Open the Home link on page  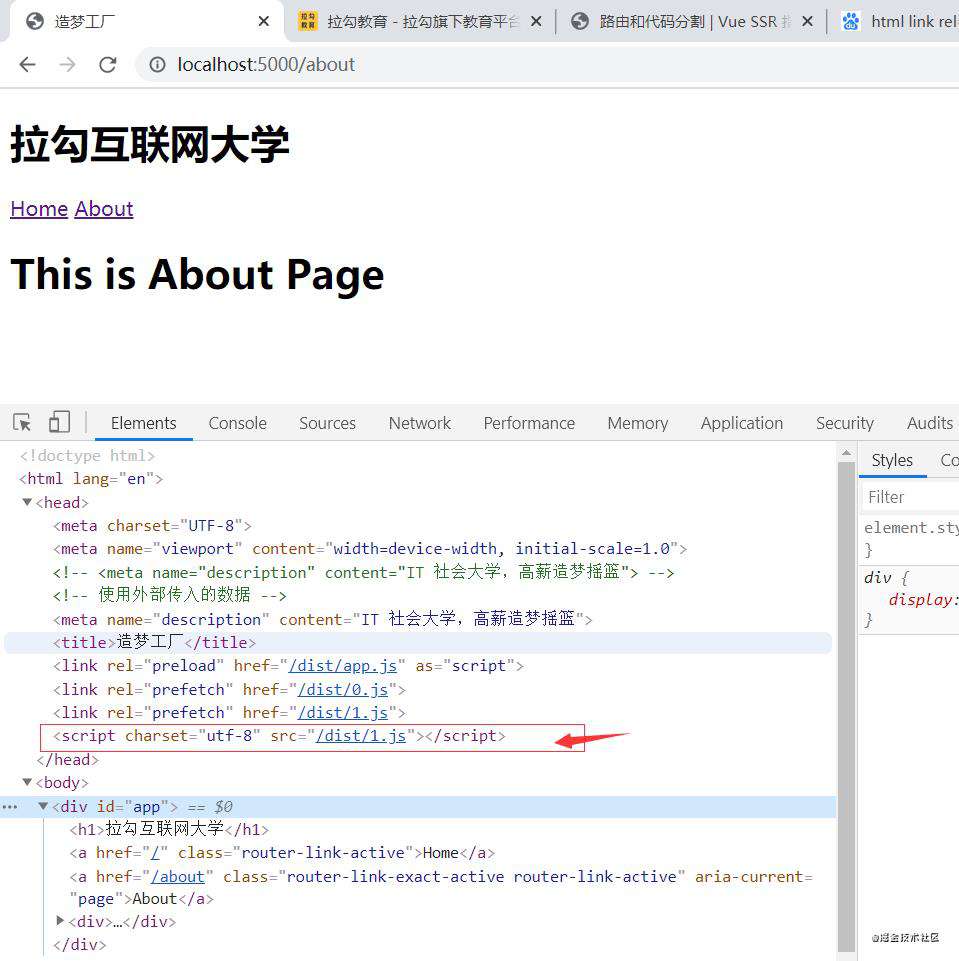click(x=39, y=209)
